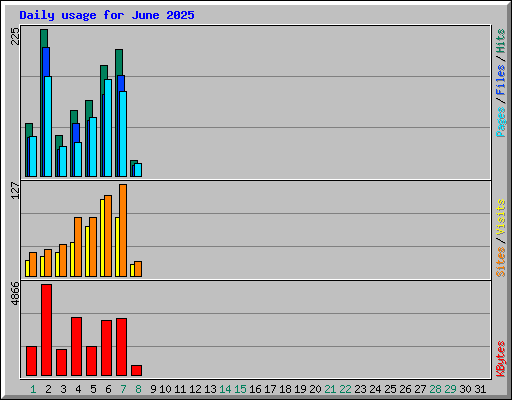Click the red KBytes bar for day 1
This screenshot has height=400, width=512.
pos(32,361)
